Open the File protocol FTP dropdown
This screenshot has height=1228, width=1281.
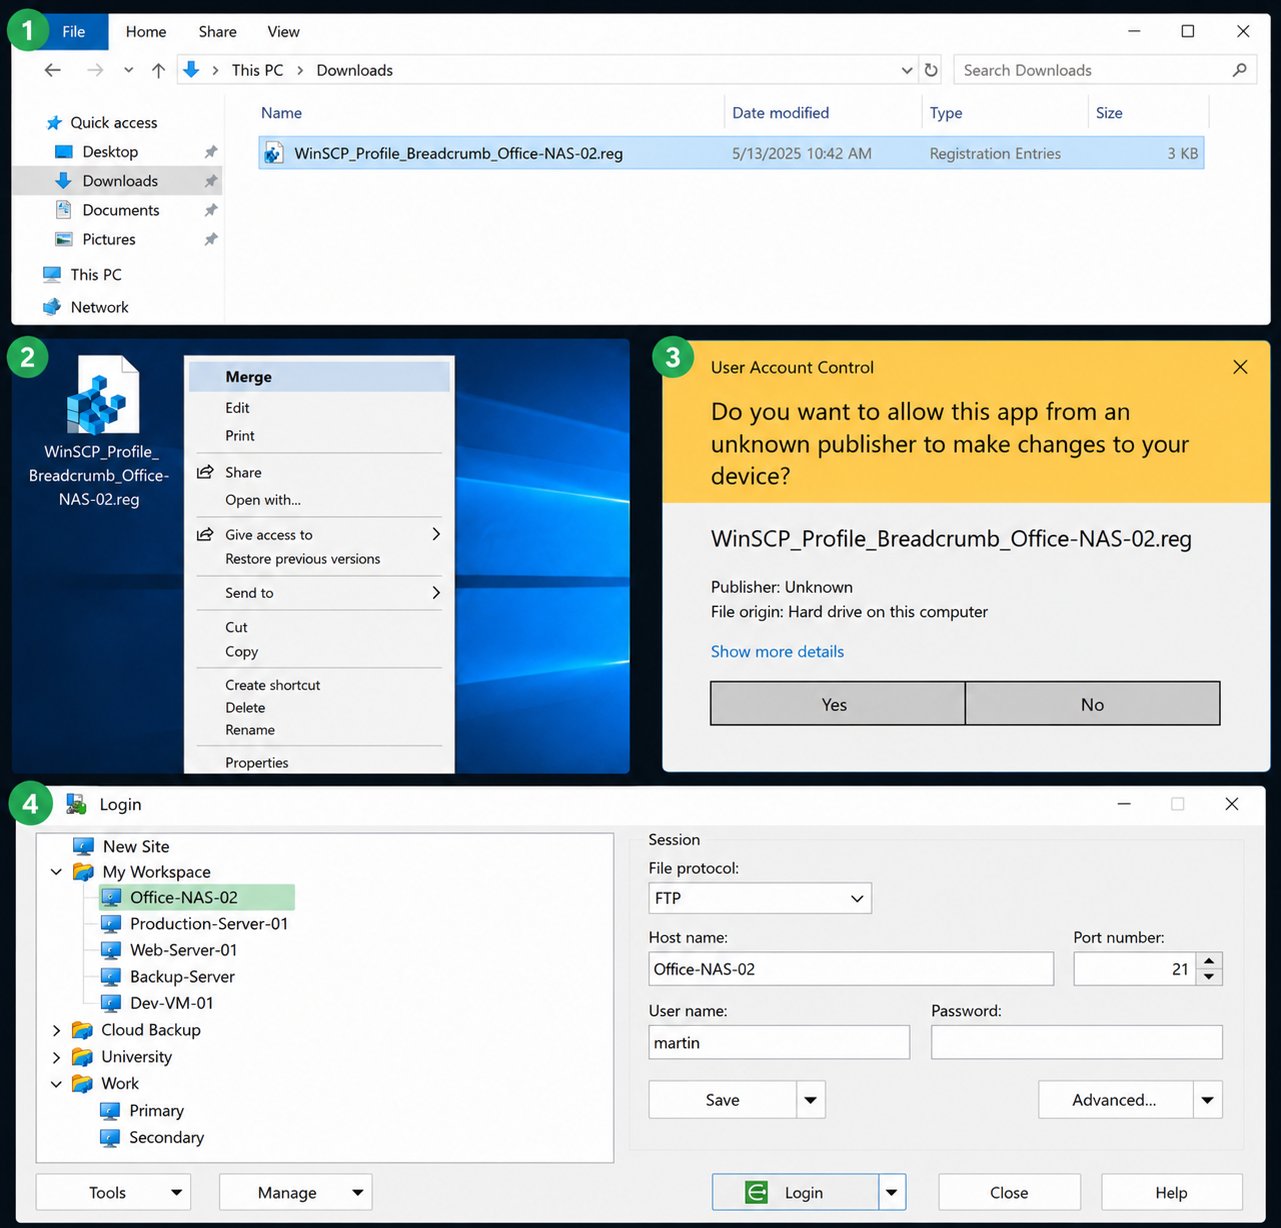click(760, 898)
